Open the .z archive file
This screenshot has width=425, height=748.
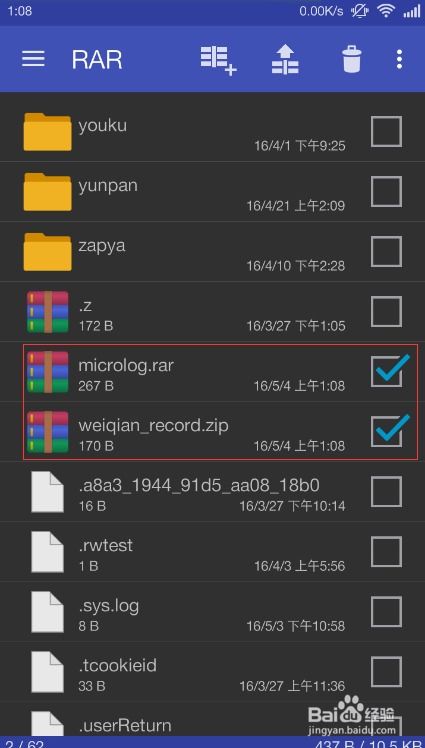(x=212, y=312)
